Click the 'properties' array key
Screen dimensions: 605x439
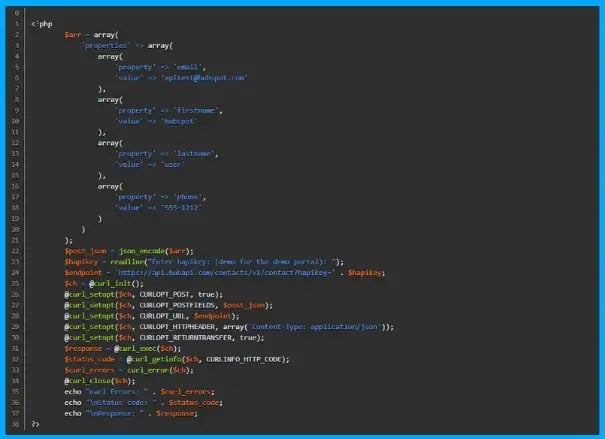[106, 46]
